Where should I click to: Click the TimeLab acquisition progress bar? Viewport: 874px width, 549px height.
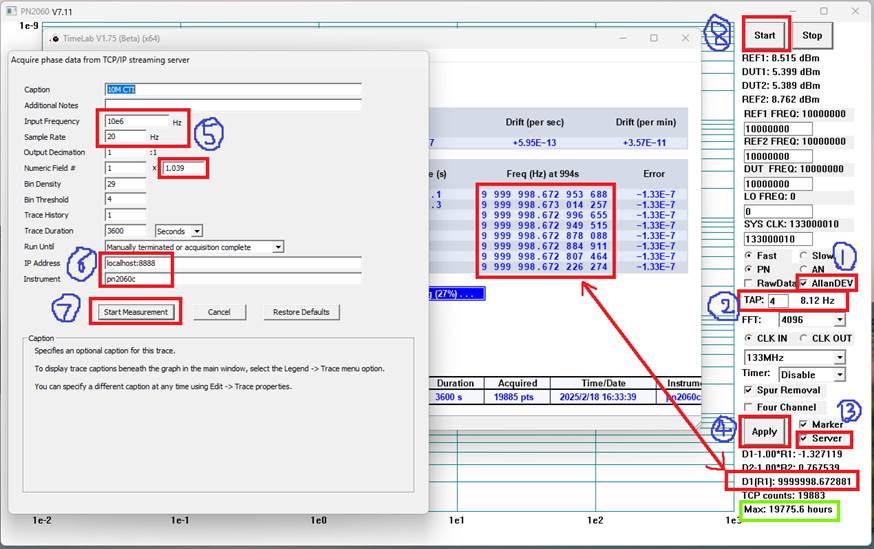(457, 293)
